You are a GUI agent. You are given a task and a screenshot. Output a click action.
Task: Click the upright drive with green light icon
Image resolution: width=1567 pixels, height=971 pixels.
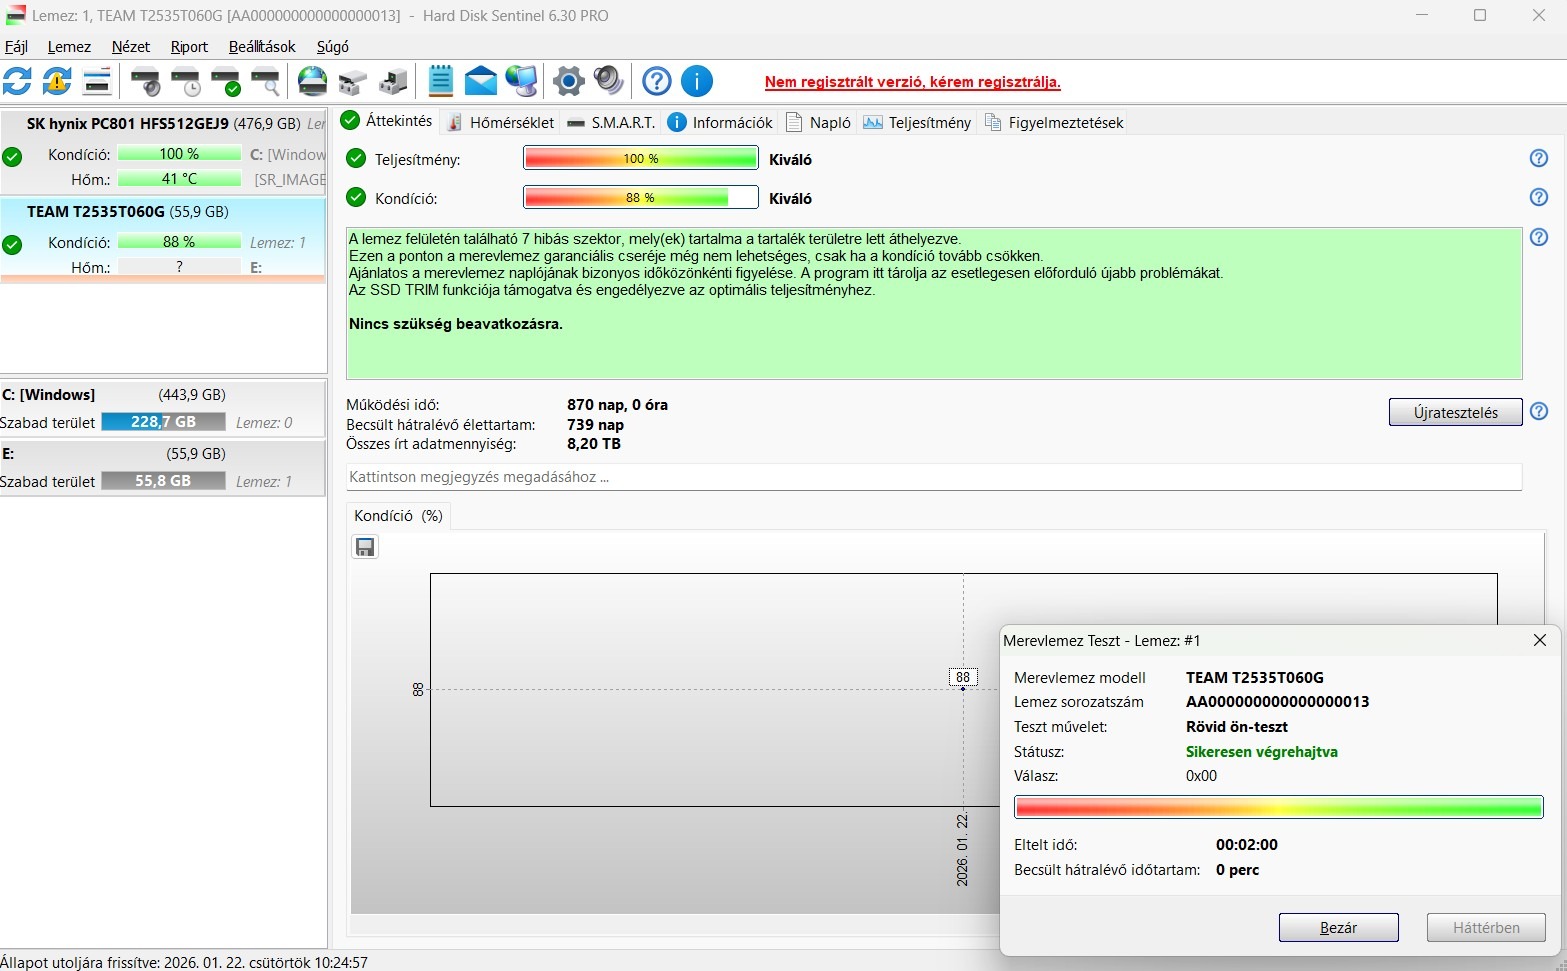394,81
